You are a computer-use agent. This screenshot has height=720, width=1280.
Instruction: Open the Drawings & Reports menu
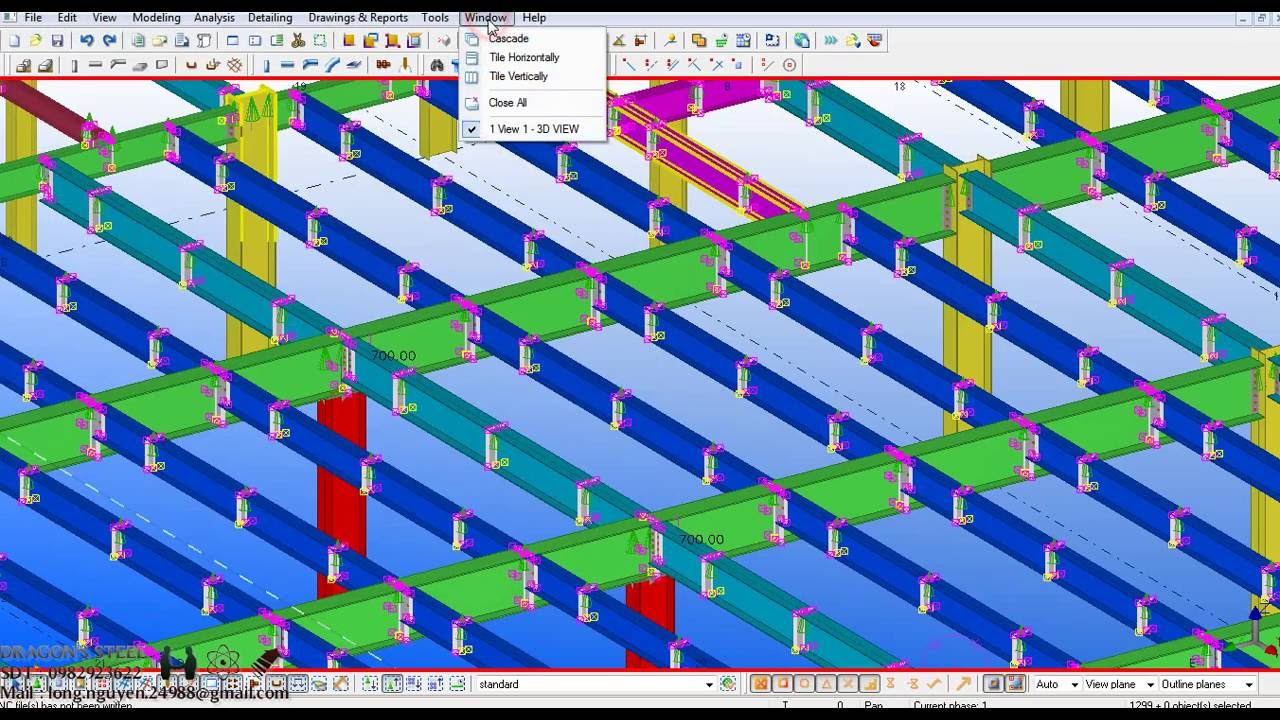click(x=358, y=17)
